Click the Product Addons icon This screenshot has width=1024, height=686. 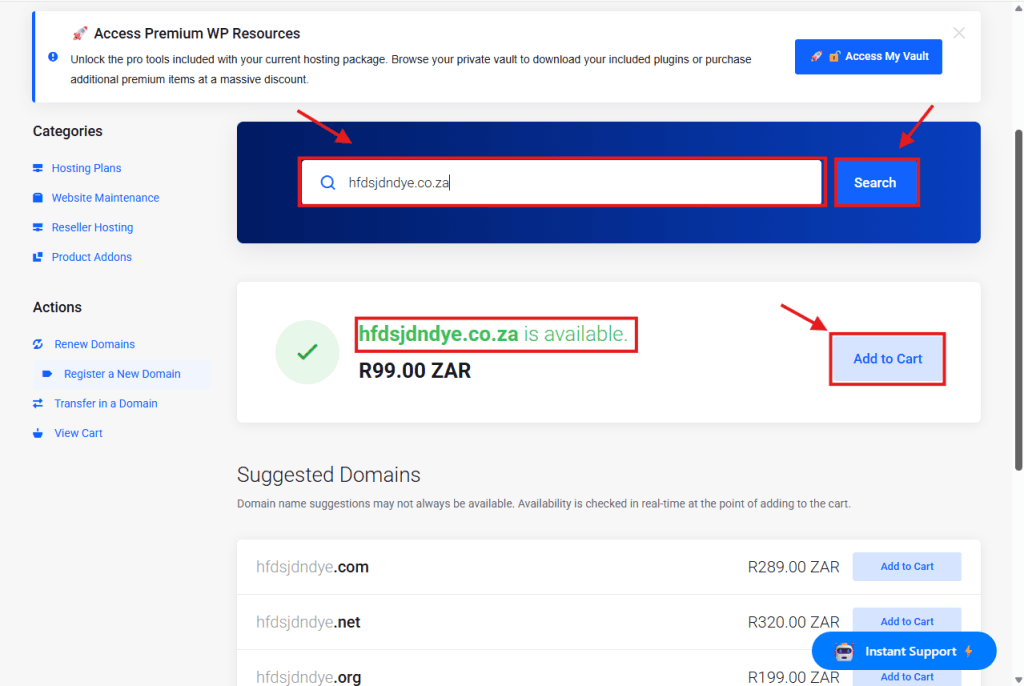(x=38, y=257)
